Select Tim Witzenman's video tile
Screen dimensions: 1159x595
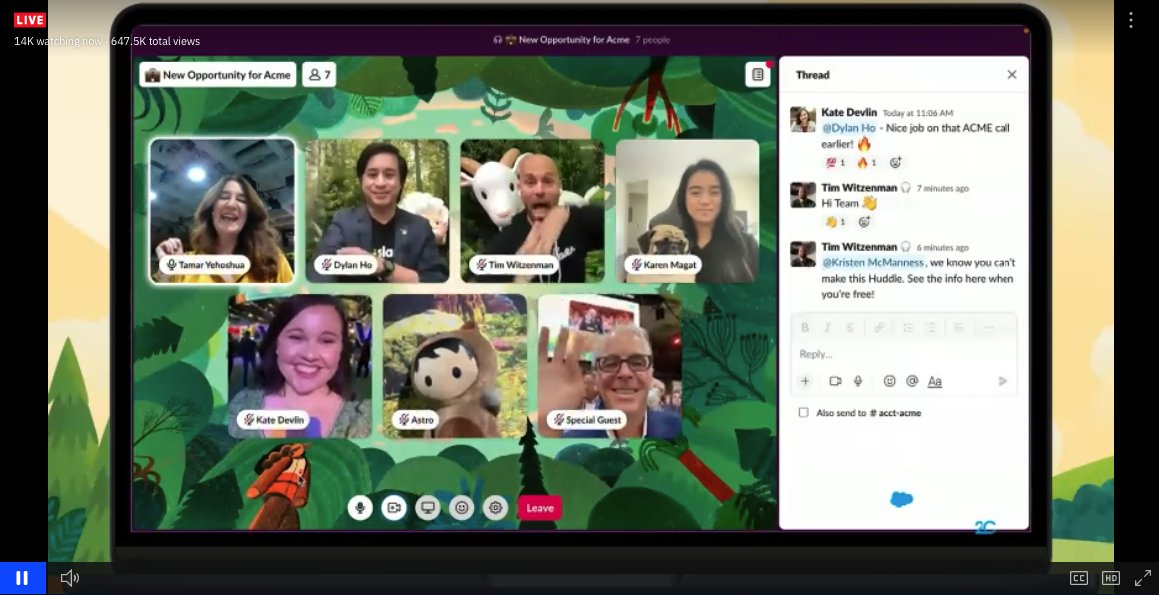(x=532, y=211)
